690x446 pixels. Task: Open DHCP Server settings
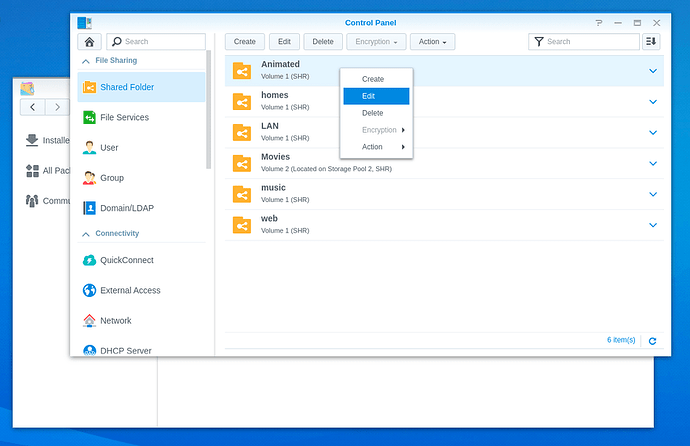tap(141, 350)
